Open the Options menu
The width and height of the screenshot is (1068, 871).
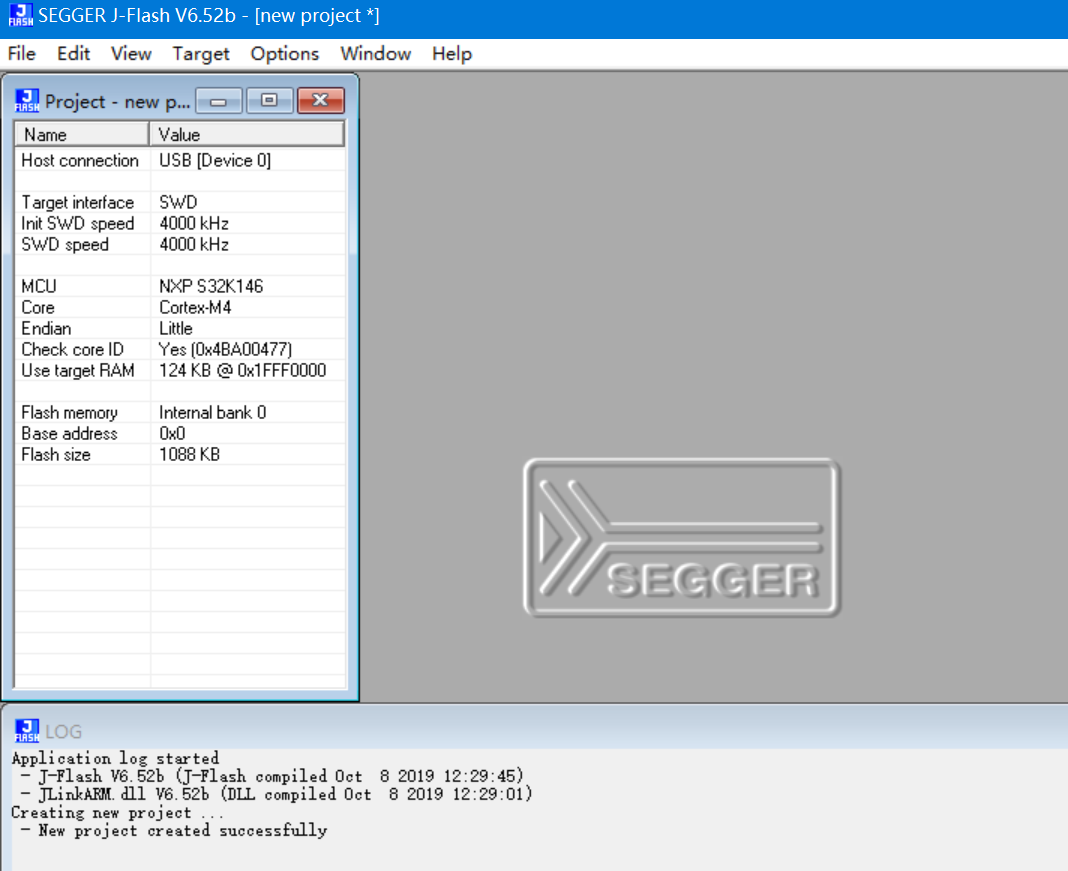click(284, 54)
